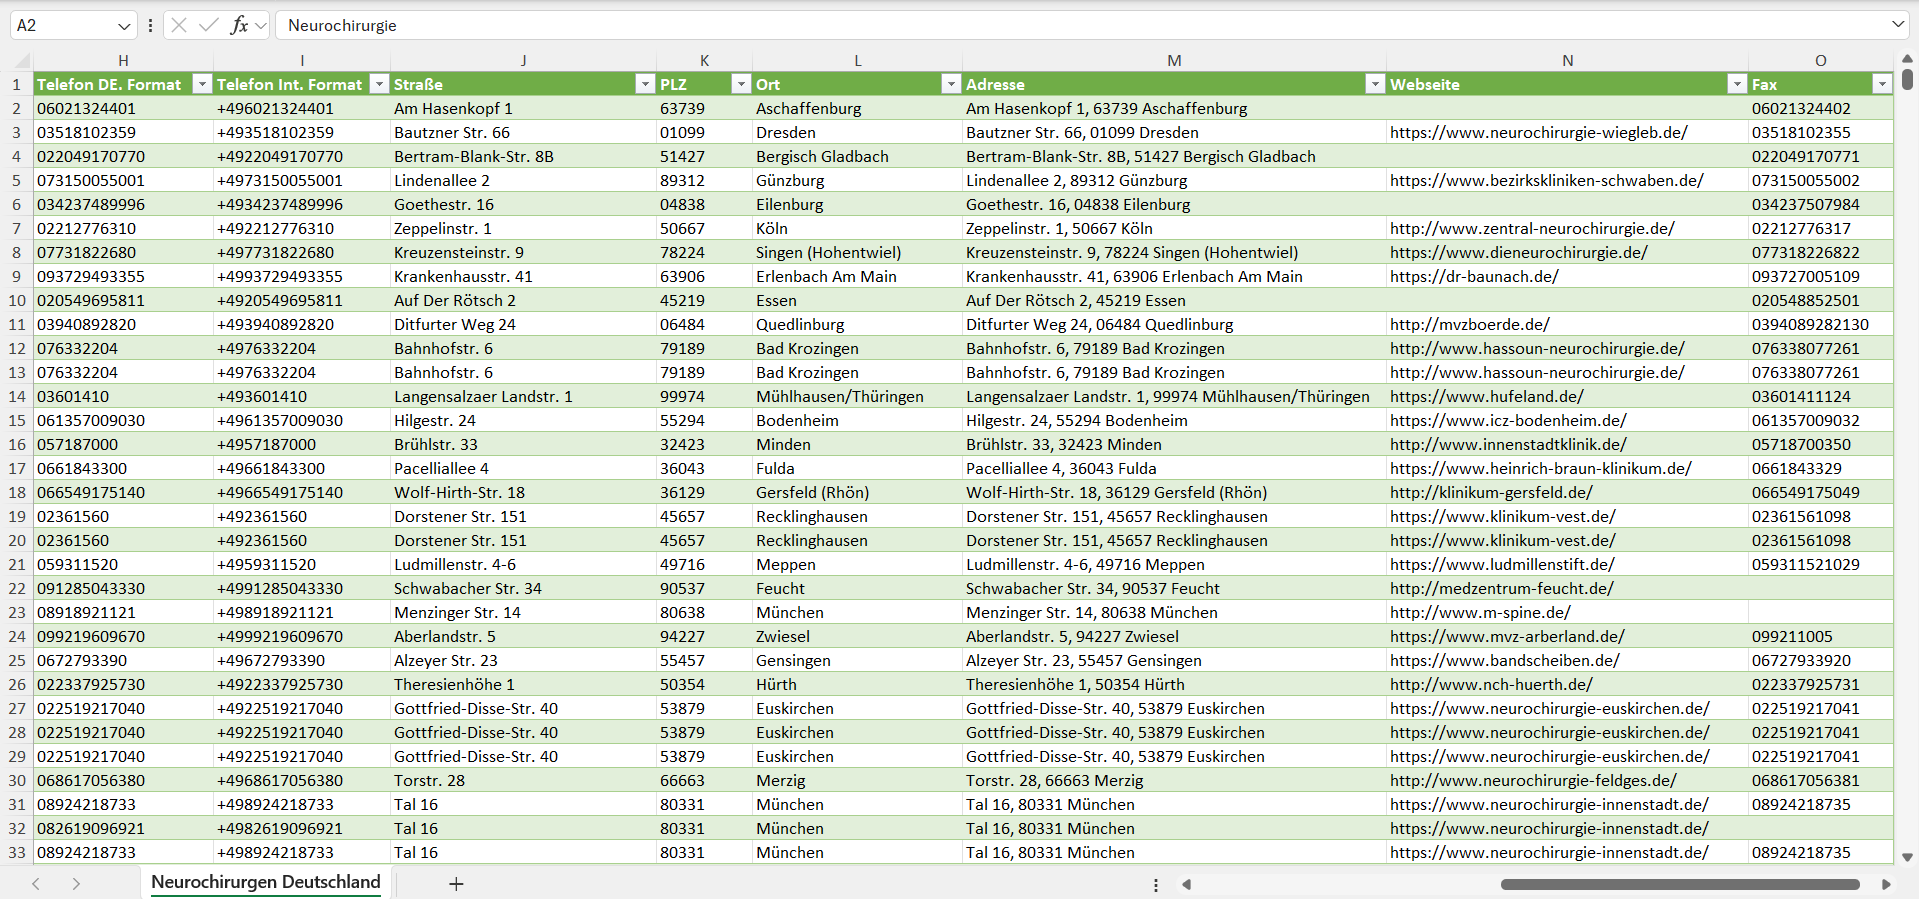Click the Enter checkmark icon in formula bar
The height and width of the screenshot is (899, 1919).
[x=208, y=25]
